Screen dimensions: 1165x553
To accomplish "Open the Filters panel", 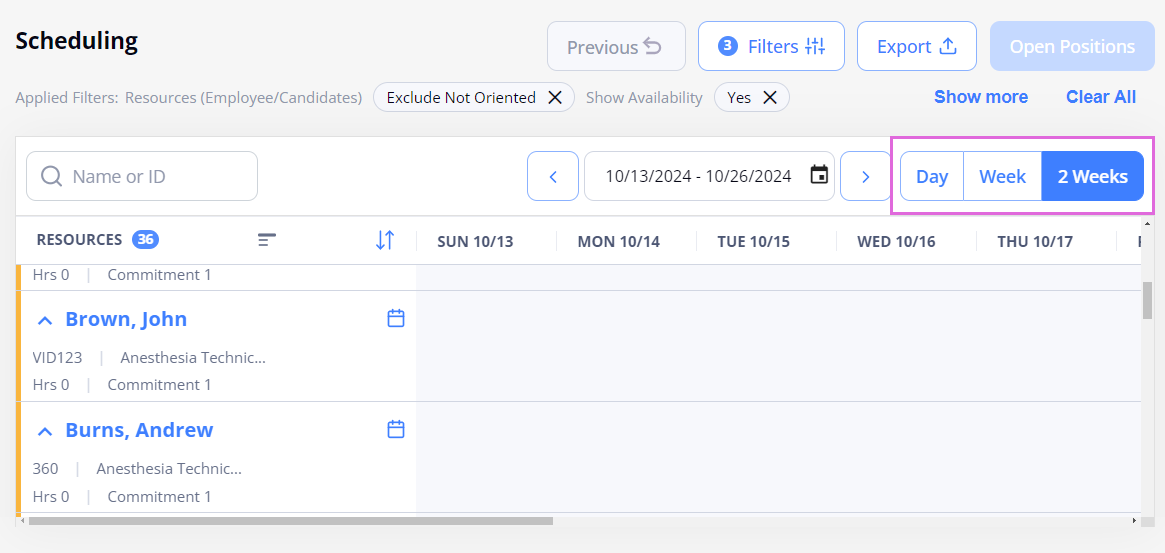I will pos(771,46).
